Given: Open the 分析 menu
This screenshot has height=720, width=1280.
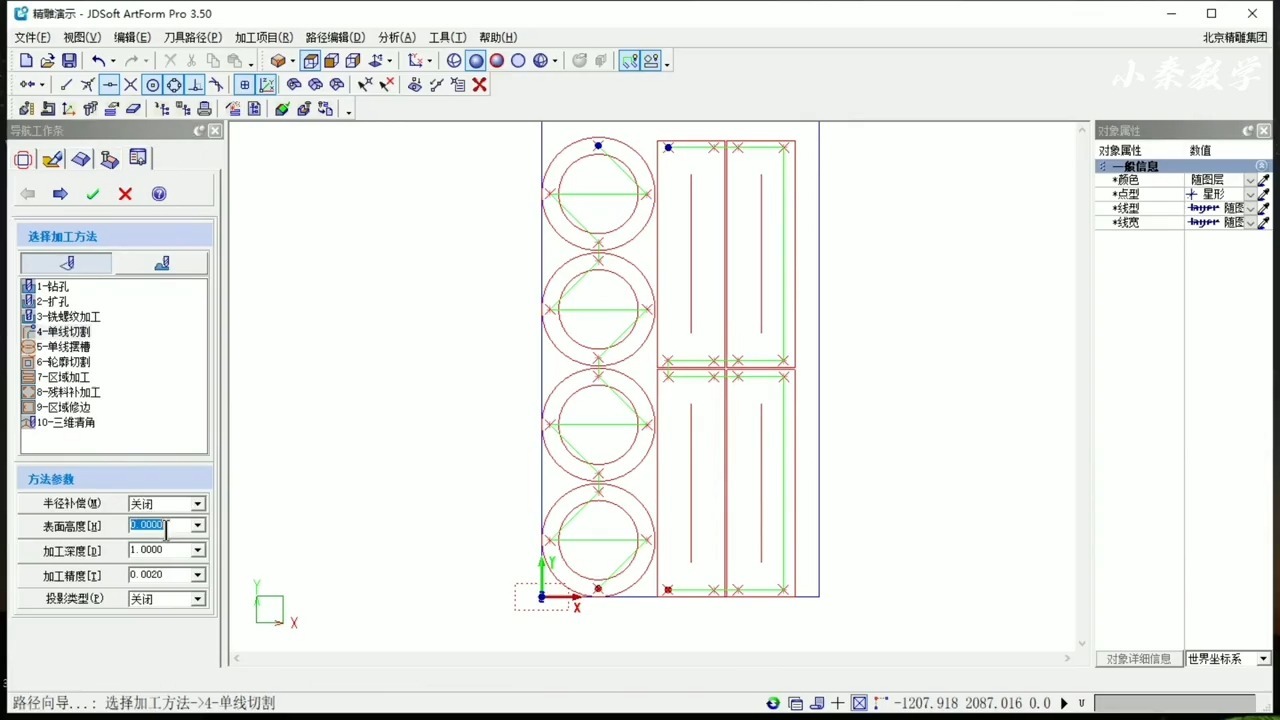Looking at the screenshot, I should (397, 38).
